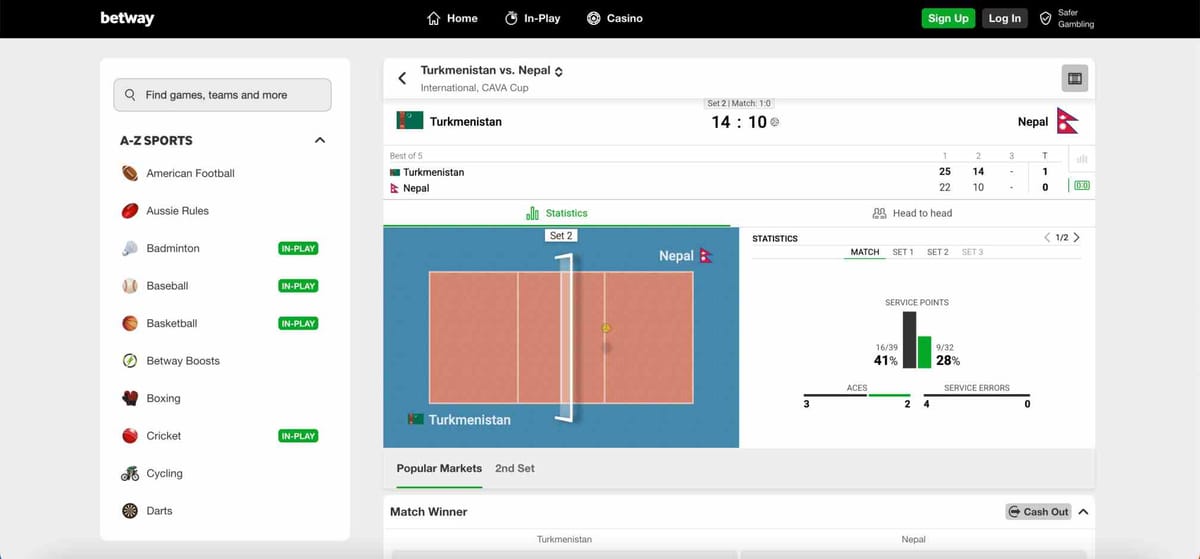Click the Aussie Rules ball icon
1200x559 pixels.
pyautogui.click(x=130, y=211)
